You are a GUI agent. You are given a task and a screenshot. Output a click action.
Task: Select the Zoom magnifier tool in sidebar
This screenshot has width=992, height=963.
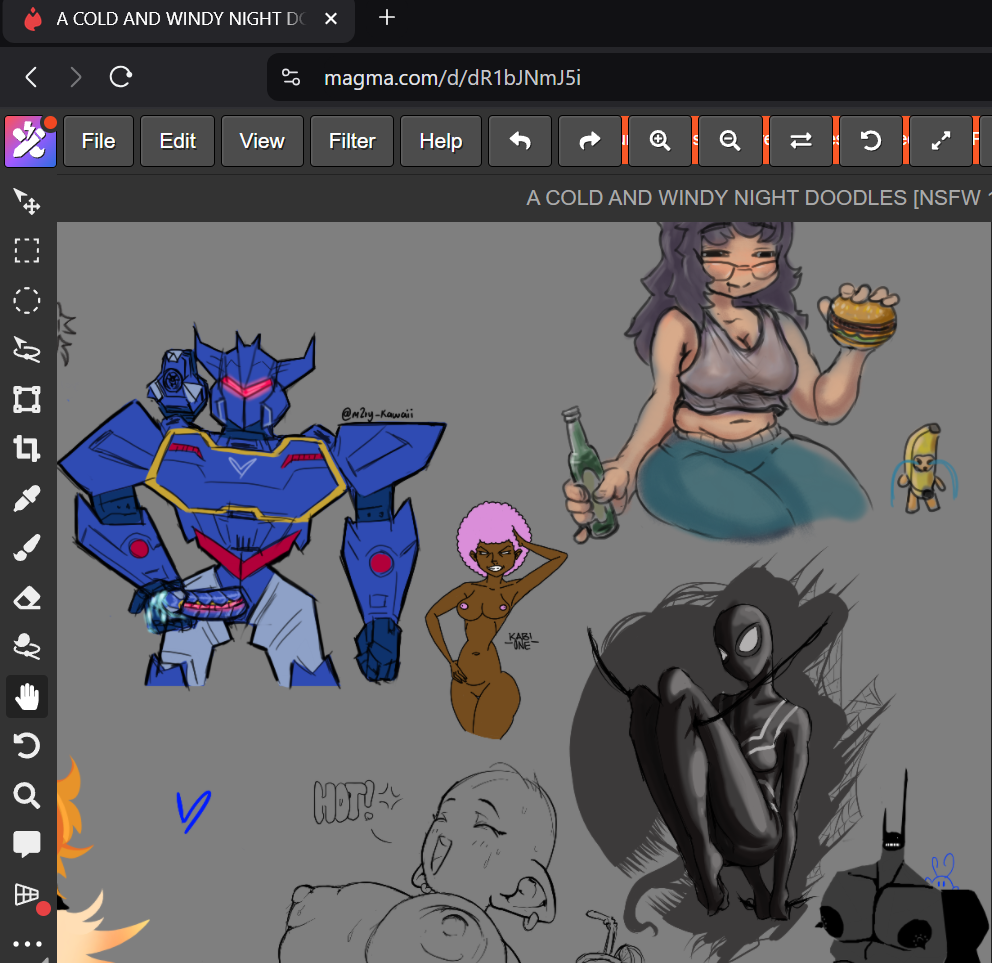27,796
